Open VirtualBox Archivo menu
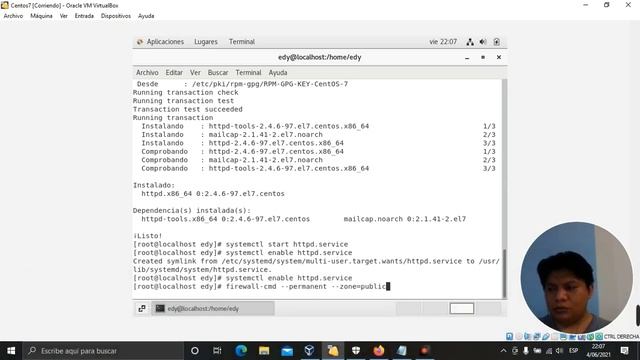Image resolution: width=640 pixels, height=360 pixels. click(x=13, y=16)
